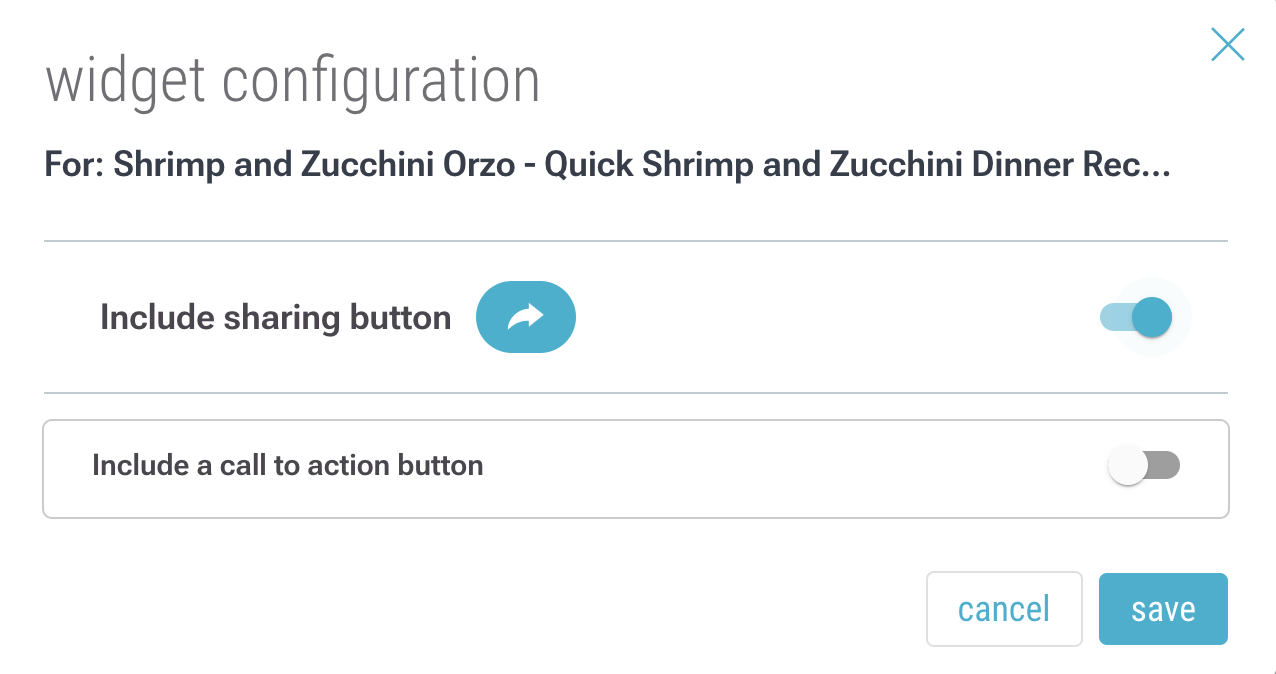Click the white knob of CTA toggle
This screenshot has height=674, width=1276.
pyautogui.click(x=1128, y=466)
